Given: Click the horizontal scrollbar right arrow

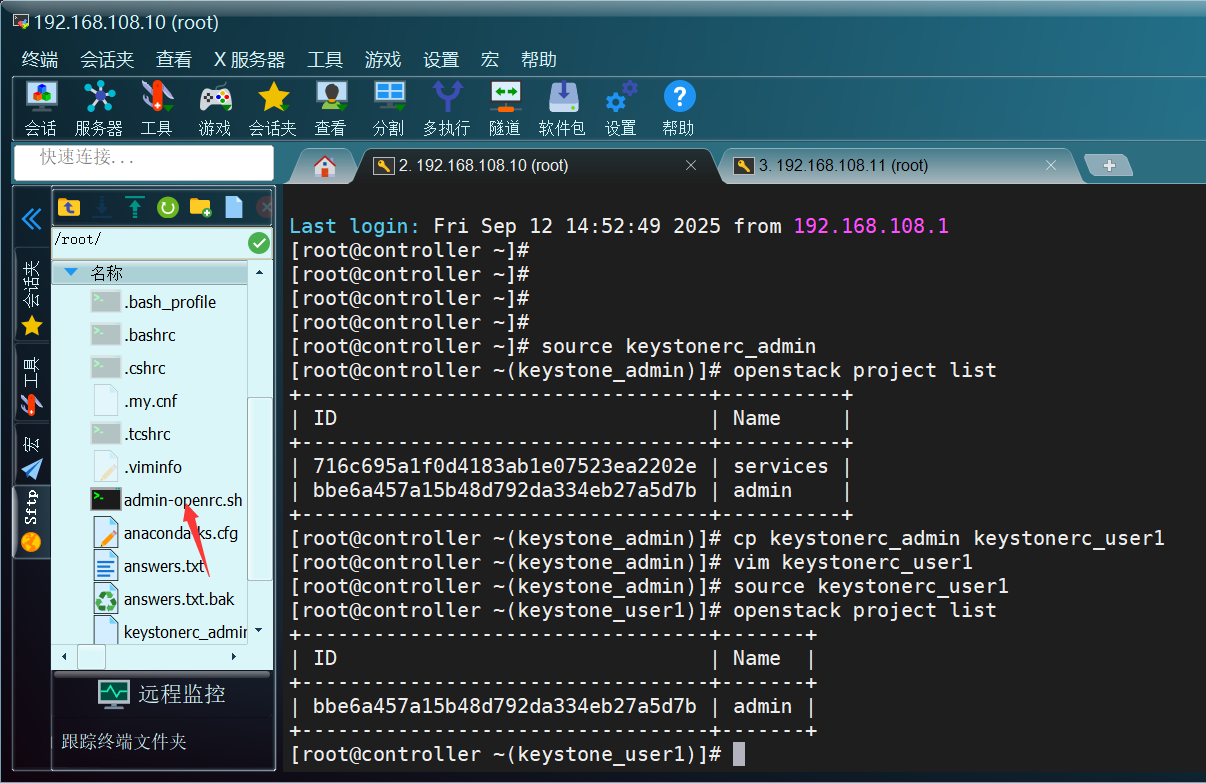Looking at the screenshot, I should point(234,657).
